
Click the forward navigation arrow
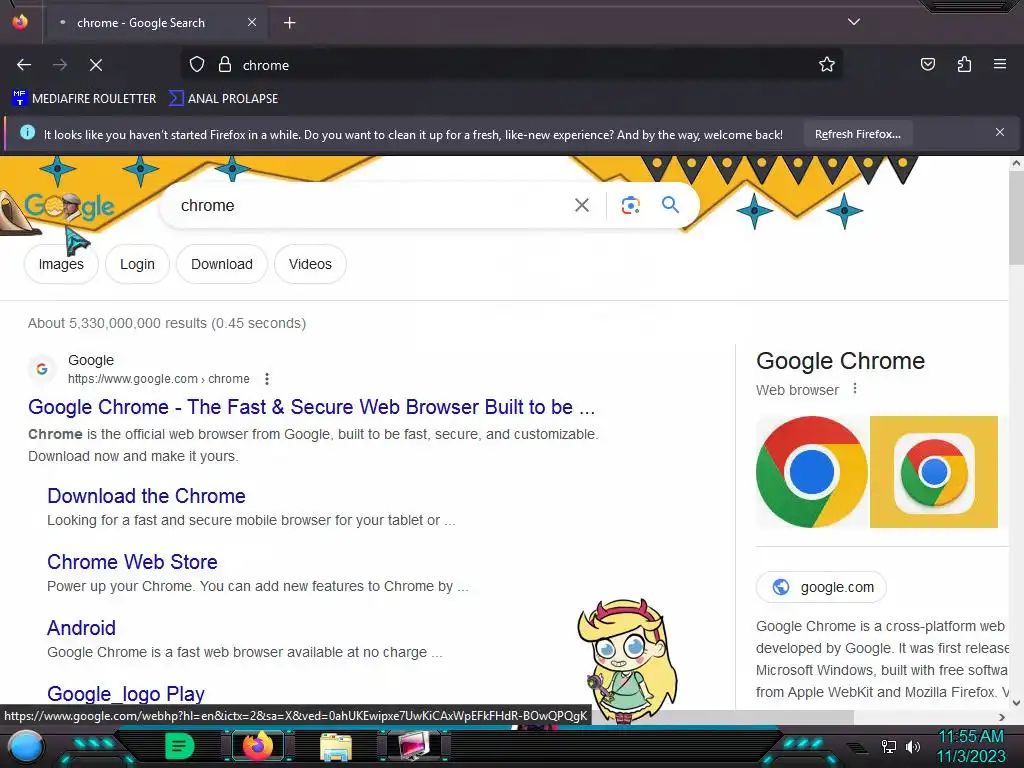pyautogui.click(x=59, y=65)
